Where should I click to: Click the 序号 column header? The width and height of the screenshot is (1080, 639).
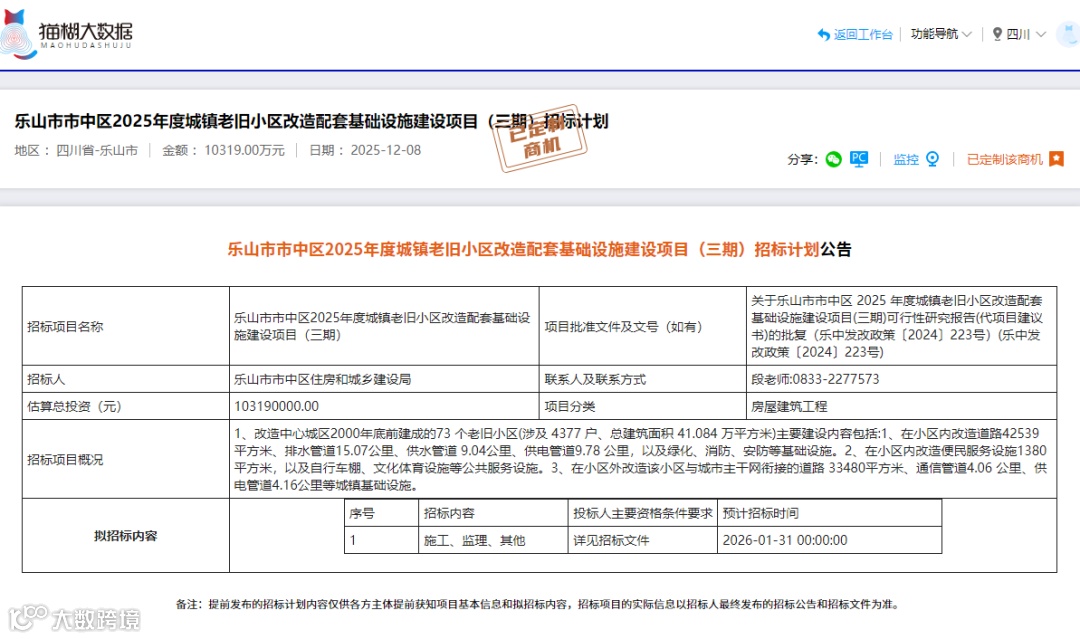[x=381, y=513]
